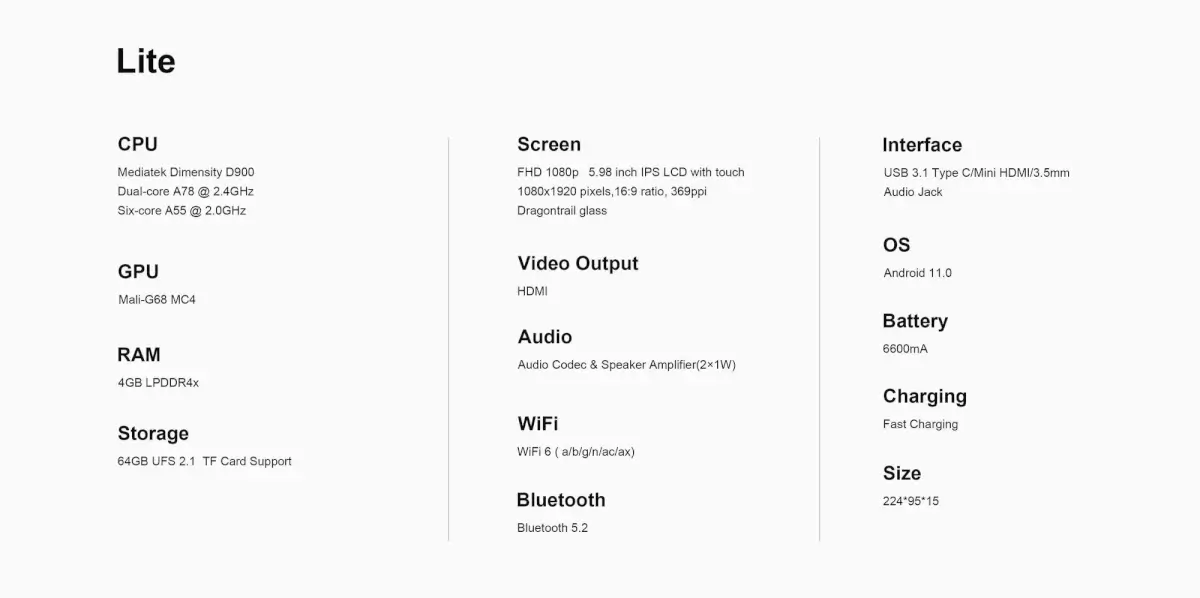The image size is (1200, 598).
Task: Click the Fast Charging text
Action: [x=920, y=424]
